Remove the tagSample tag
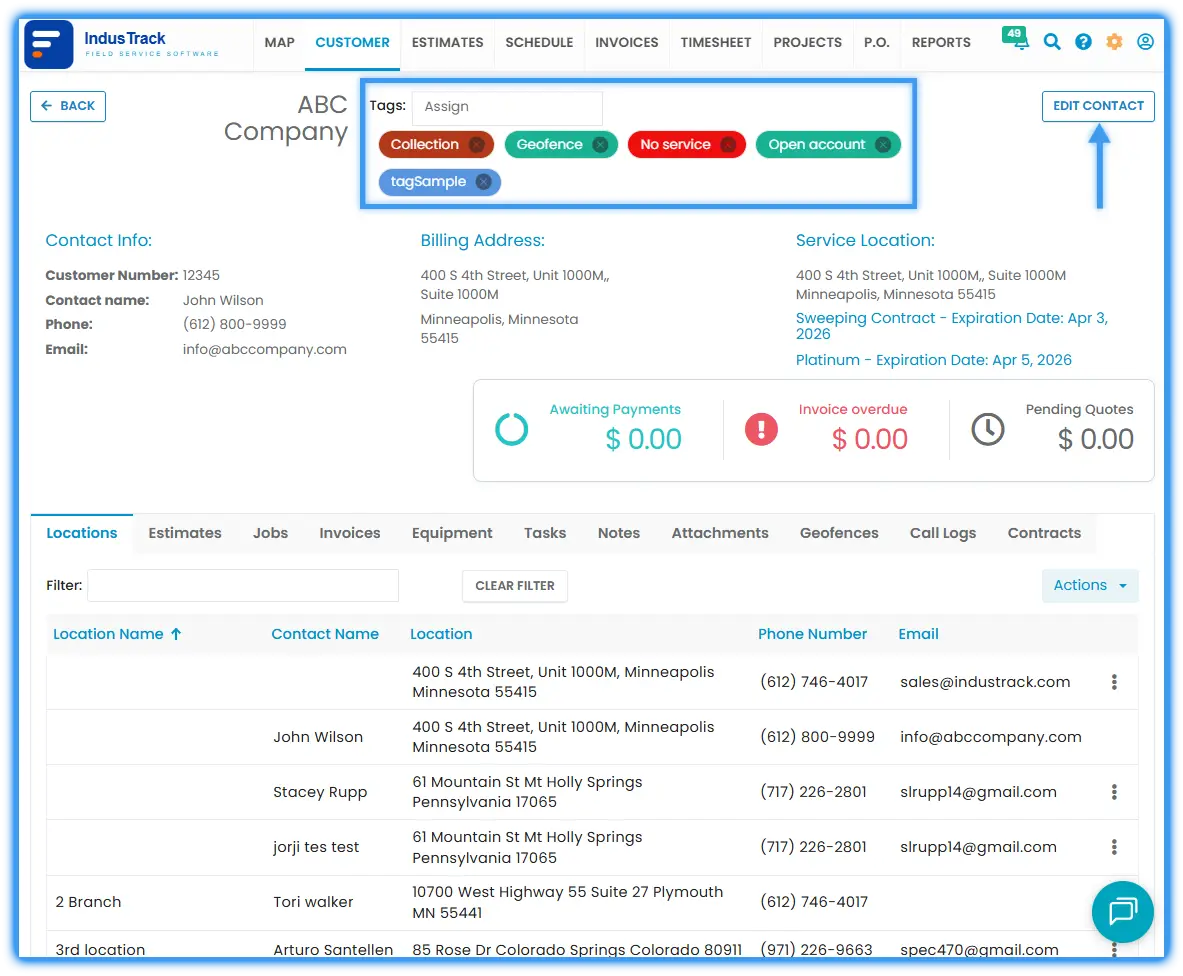Viewport: 1183px width, 976px height. click(484, 182)
